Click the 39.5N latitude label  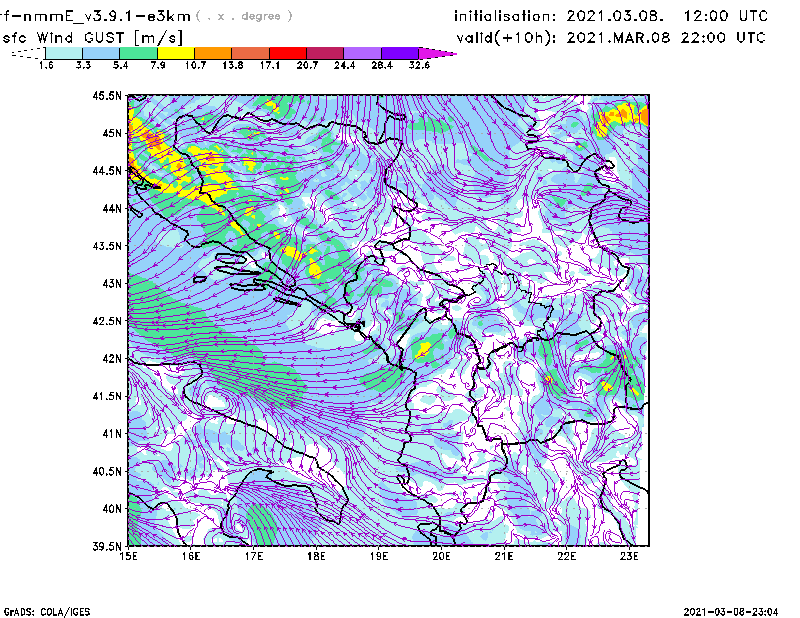pos(107,547)
